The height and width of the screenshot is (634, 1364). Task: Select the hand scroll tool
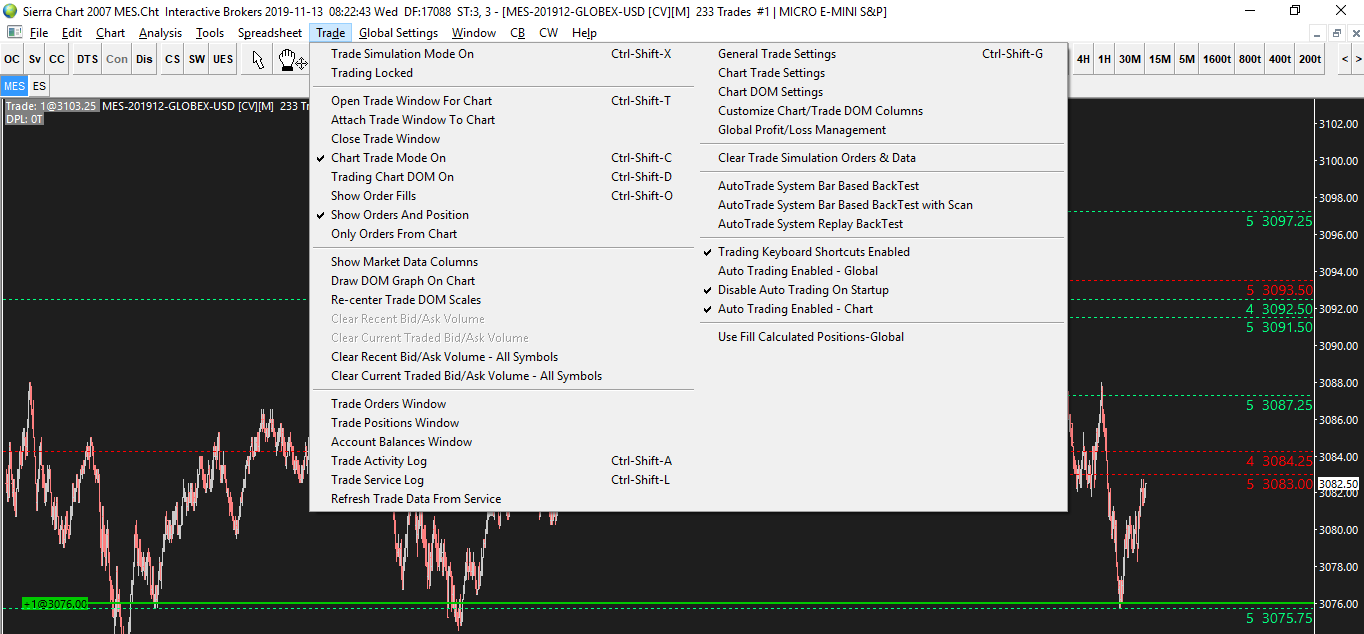[292, 59]
